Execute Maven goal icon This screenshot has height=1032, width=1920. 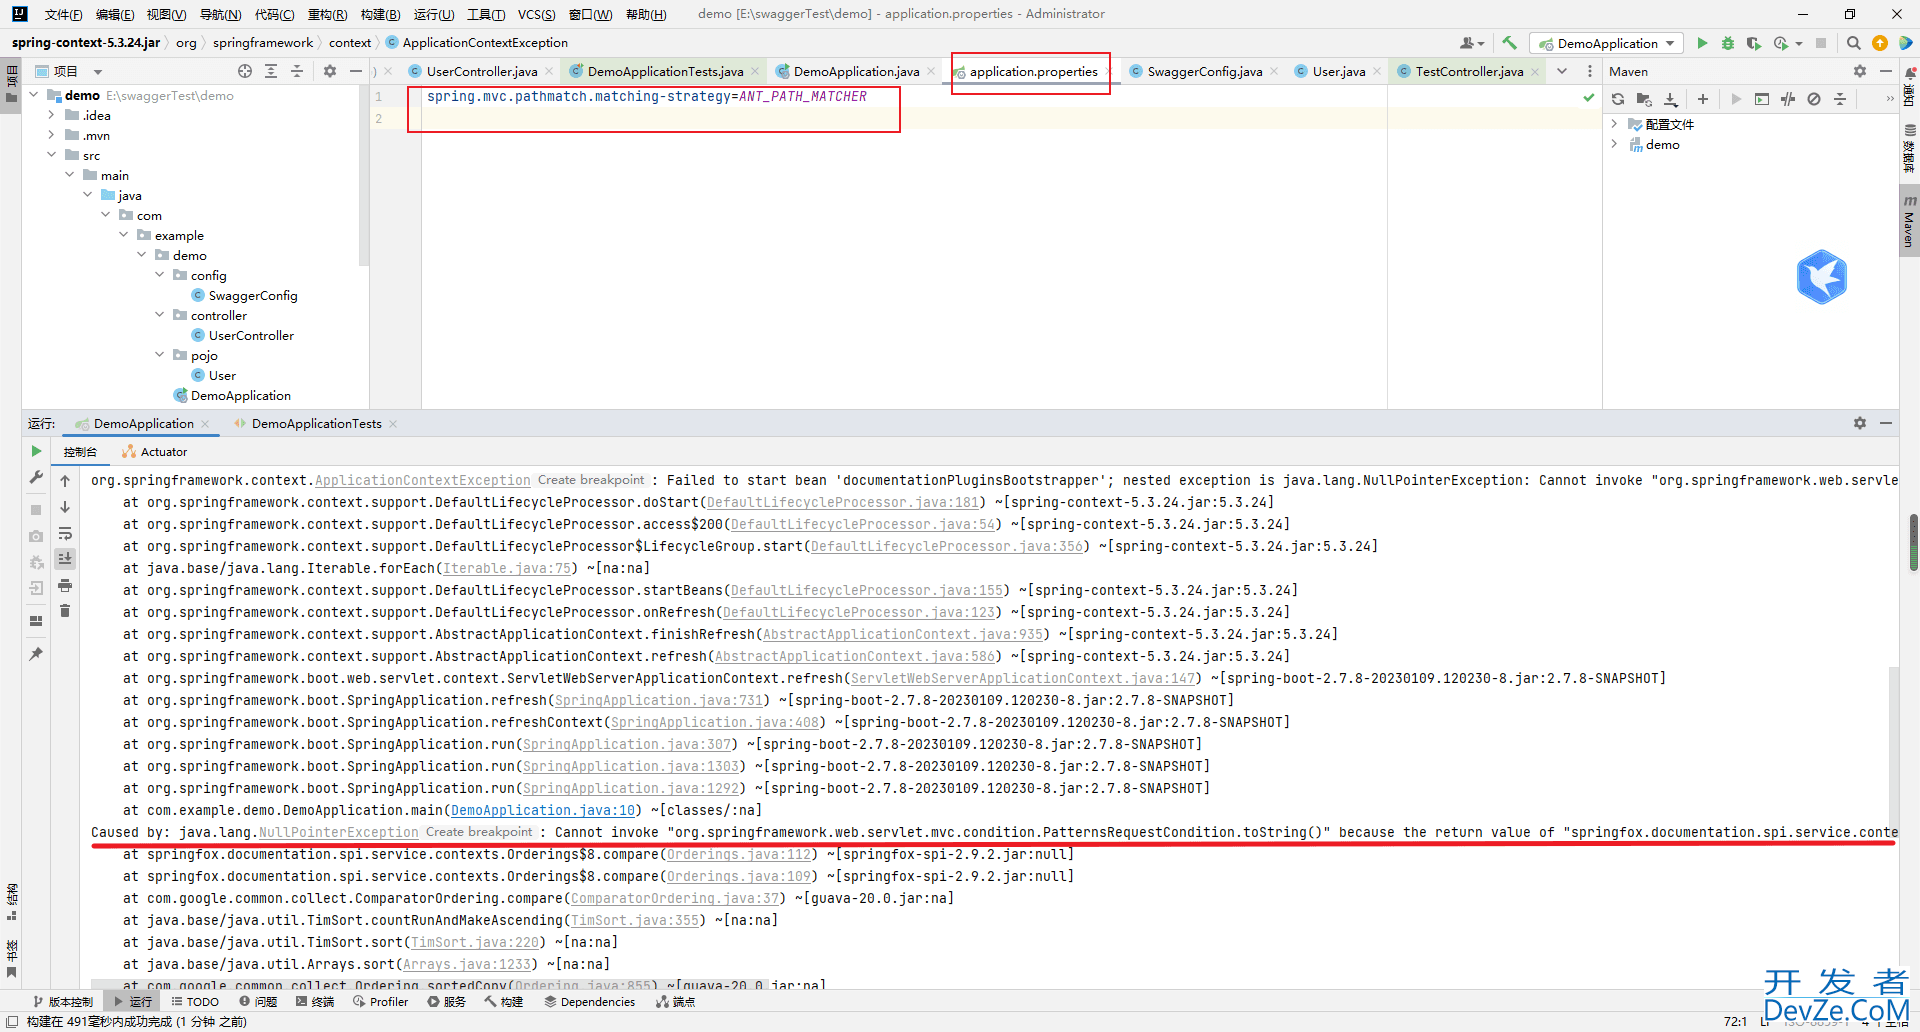1762,99
